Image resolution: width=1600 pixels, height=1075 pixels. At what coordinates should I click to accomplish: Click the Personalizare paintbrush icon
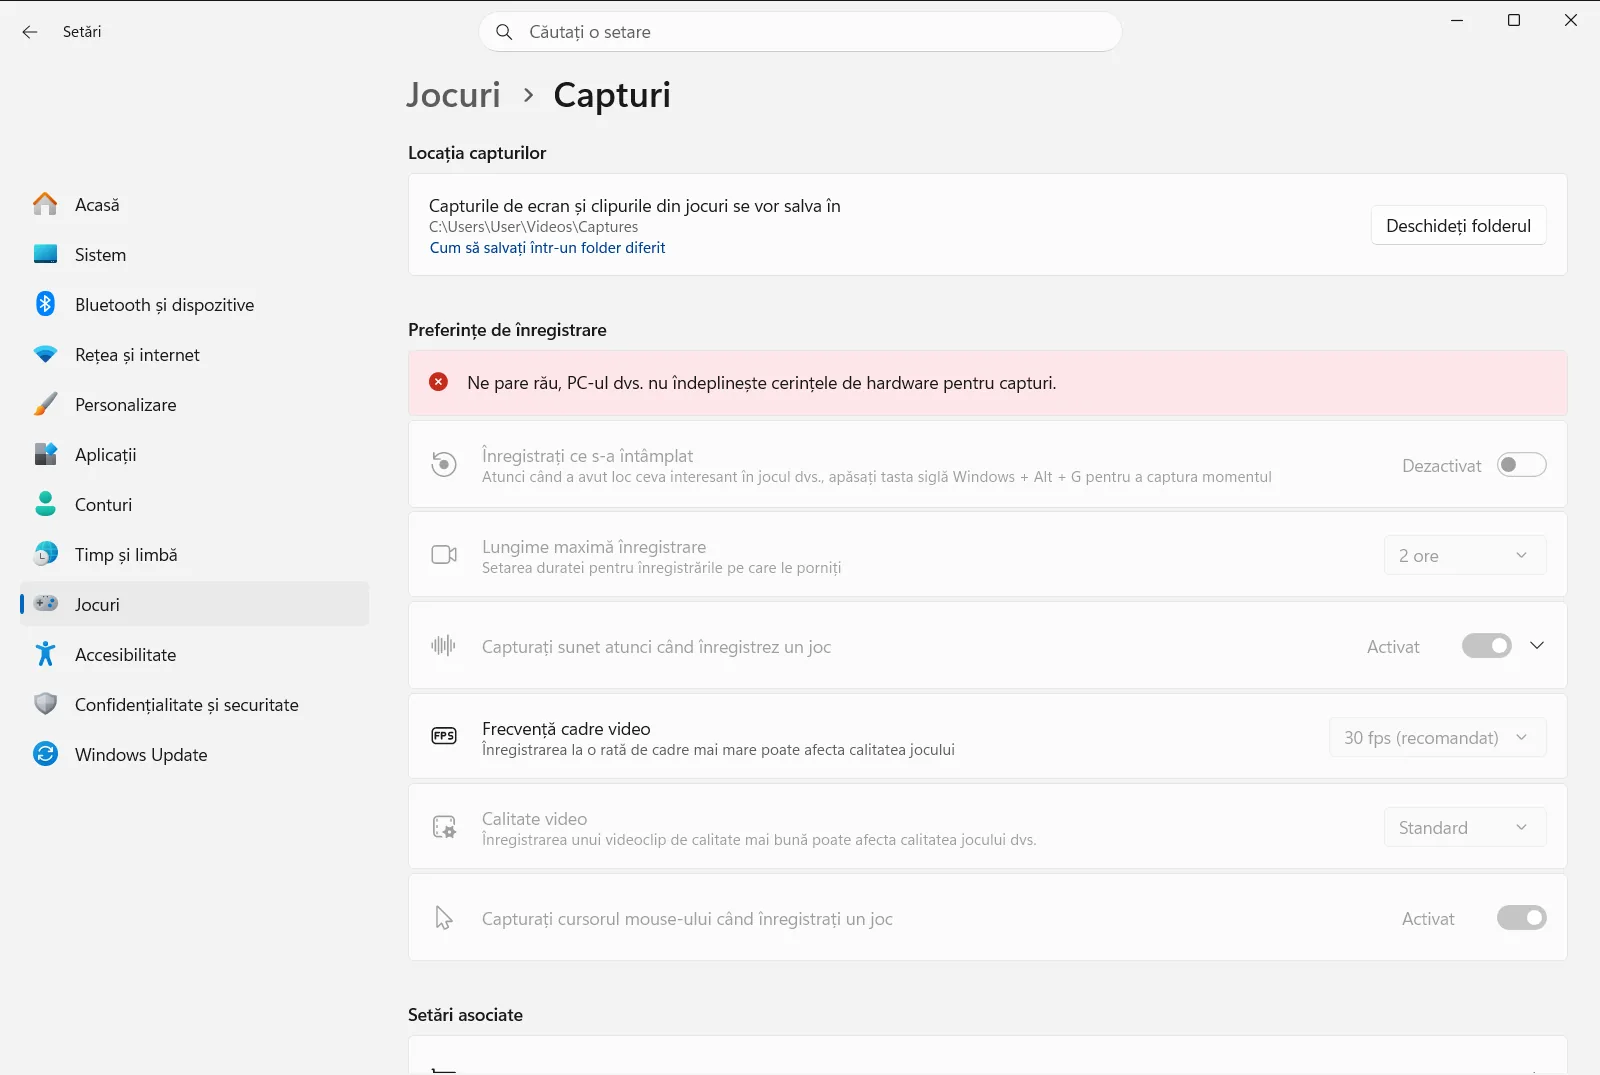[45, 404]
